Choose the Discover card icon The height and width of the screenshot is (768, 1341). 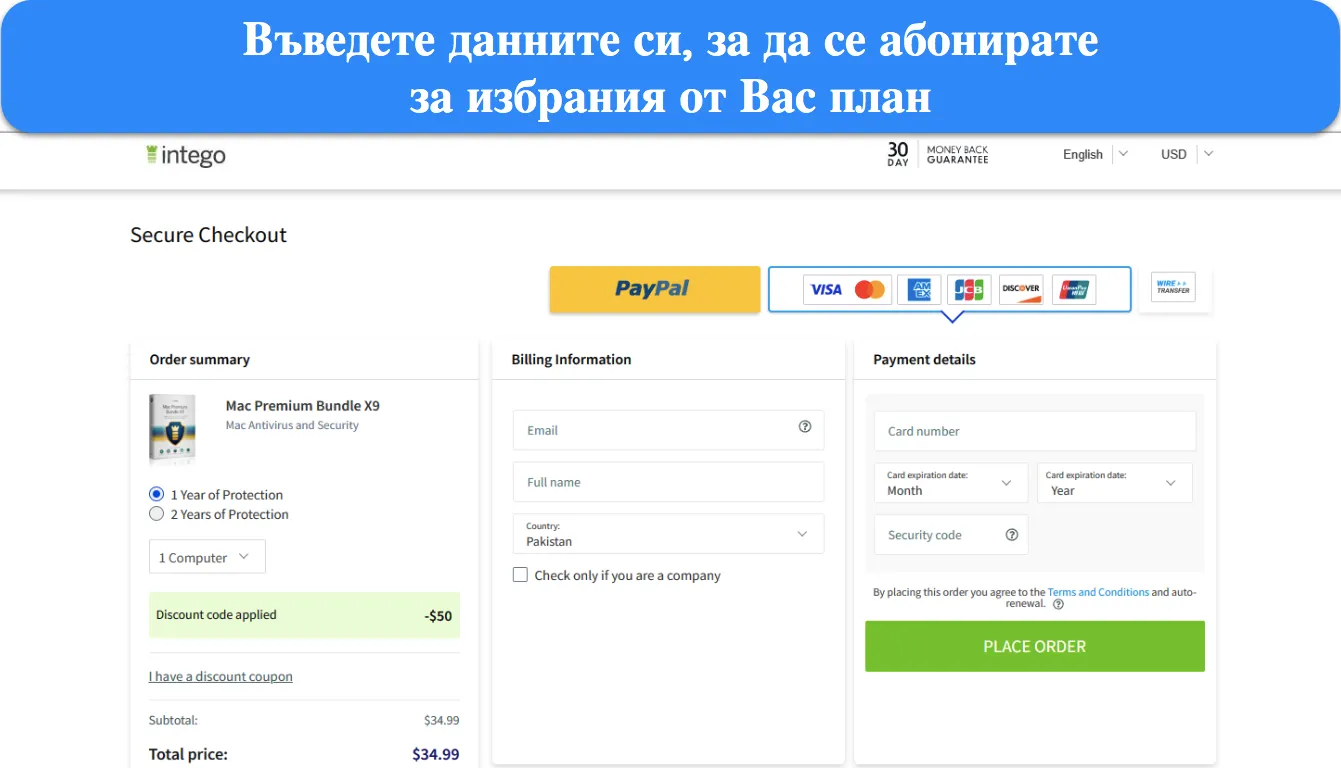tap(1021, 289)
